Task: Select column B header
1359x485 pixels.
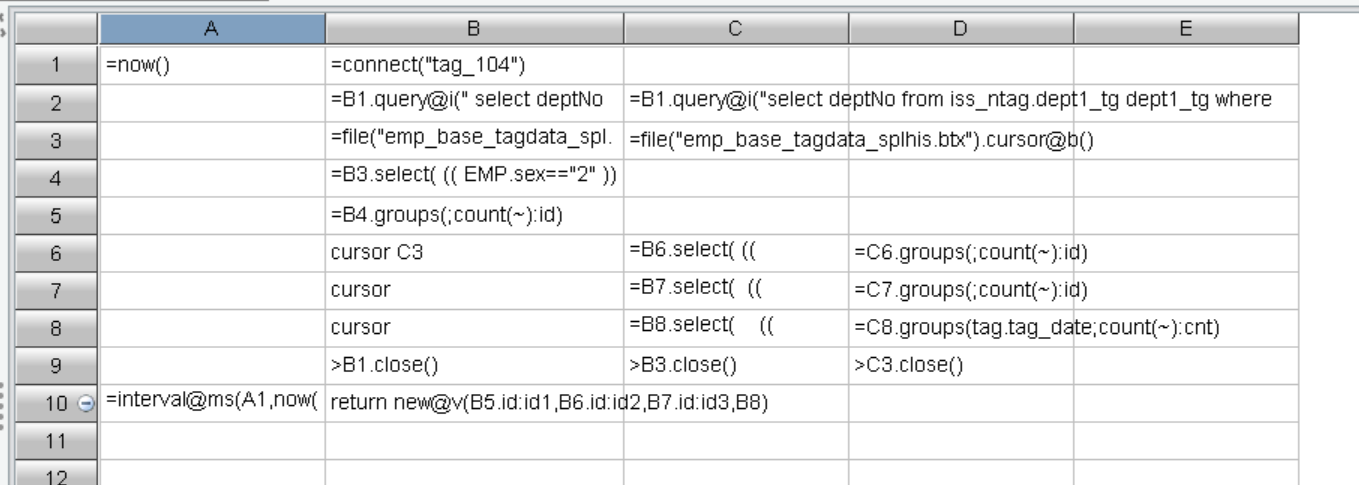Action: pos(474,31)
